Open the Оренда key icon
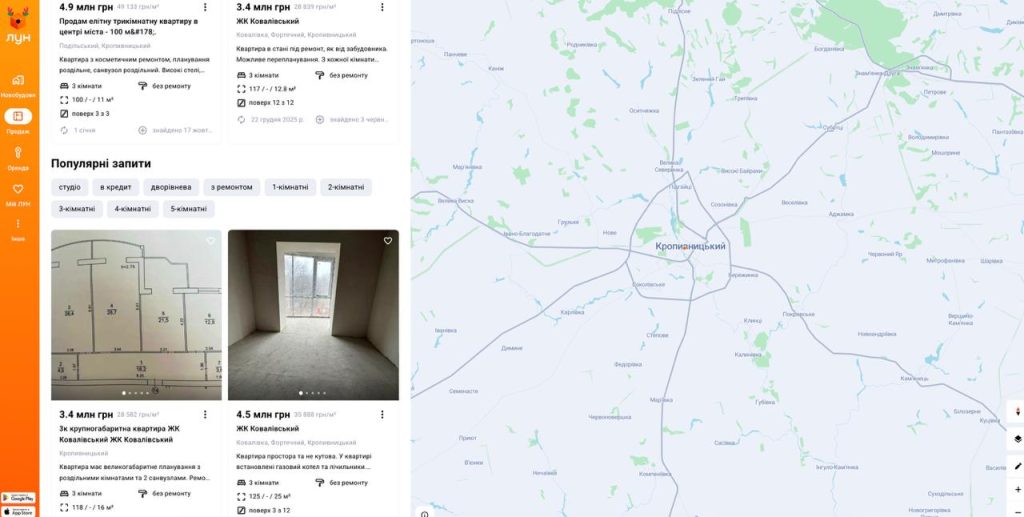Screen dimensions: 1024x517 pos(18,157)
